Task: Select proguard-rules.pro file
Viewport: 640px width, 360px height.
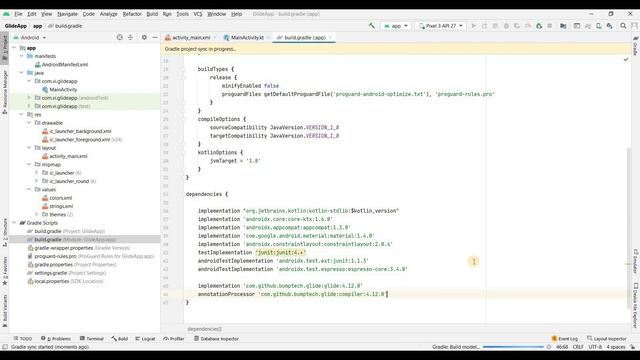Action: pyautogui.click(x=91, y=256)
